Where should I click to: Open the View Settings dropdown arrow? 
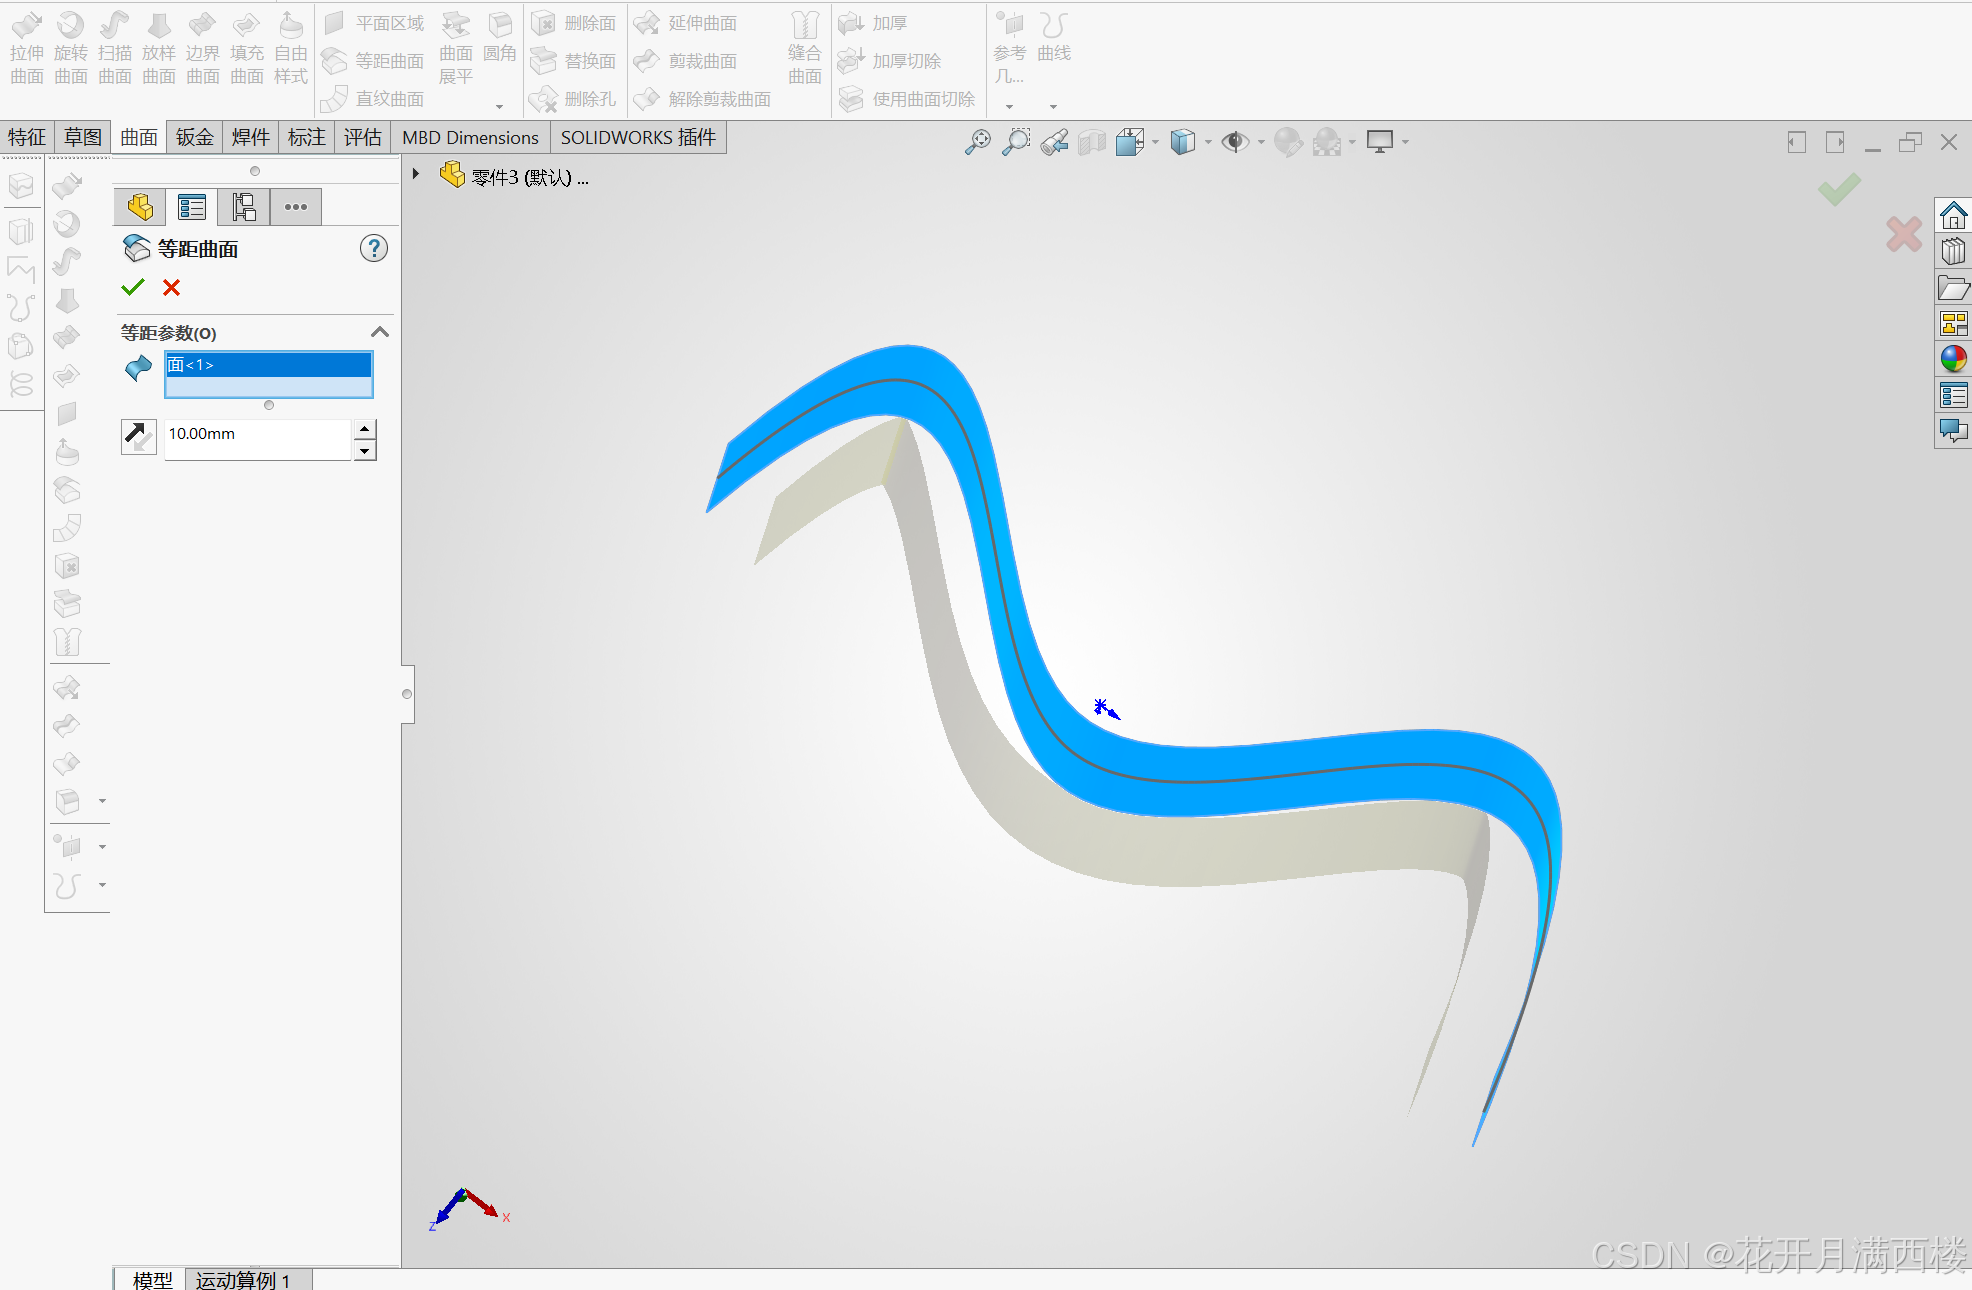[x=1405, y=142]
